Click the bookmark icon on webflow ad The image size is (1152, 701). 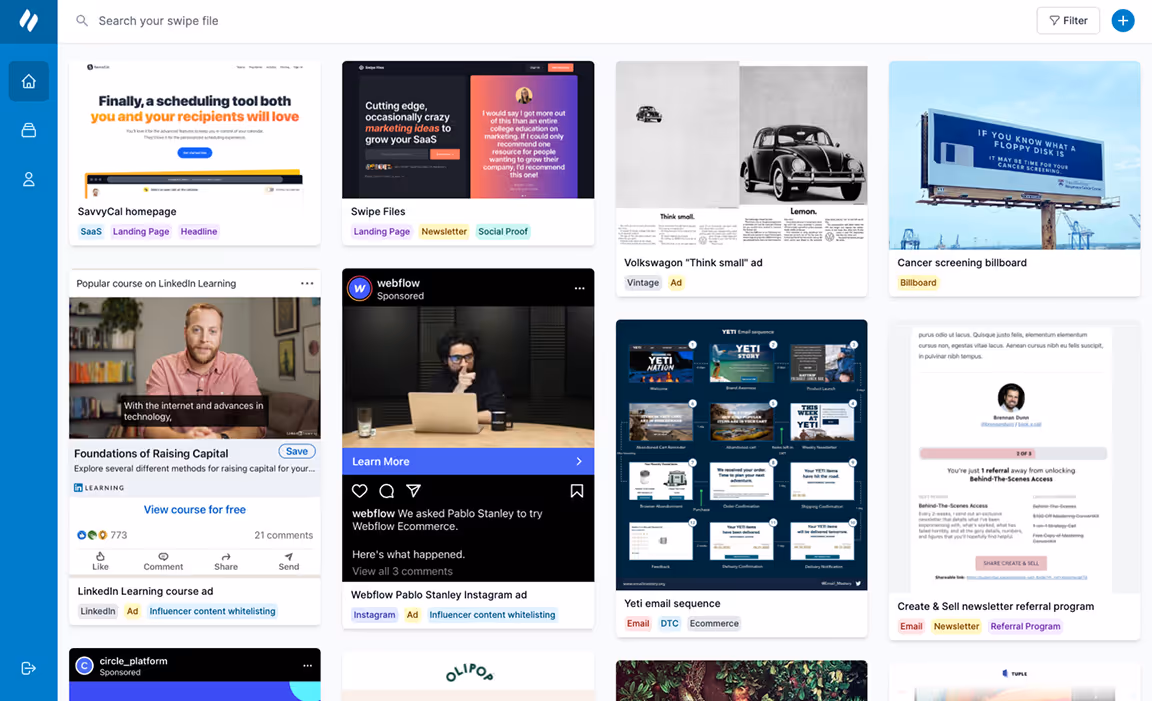click(577, 491)
